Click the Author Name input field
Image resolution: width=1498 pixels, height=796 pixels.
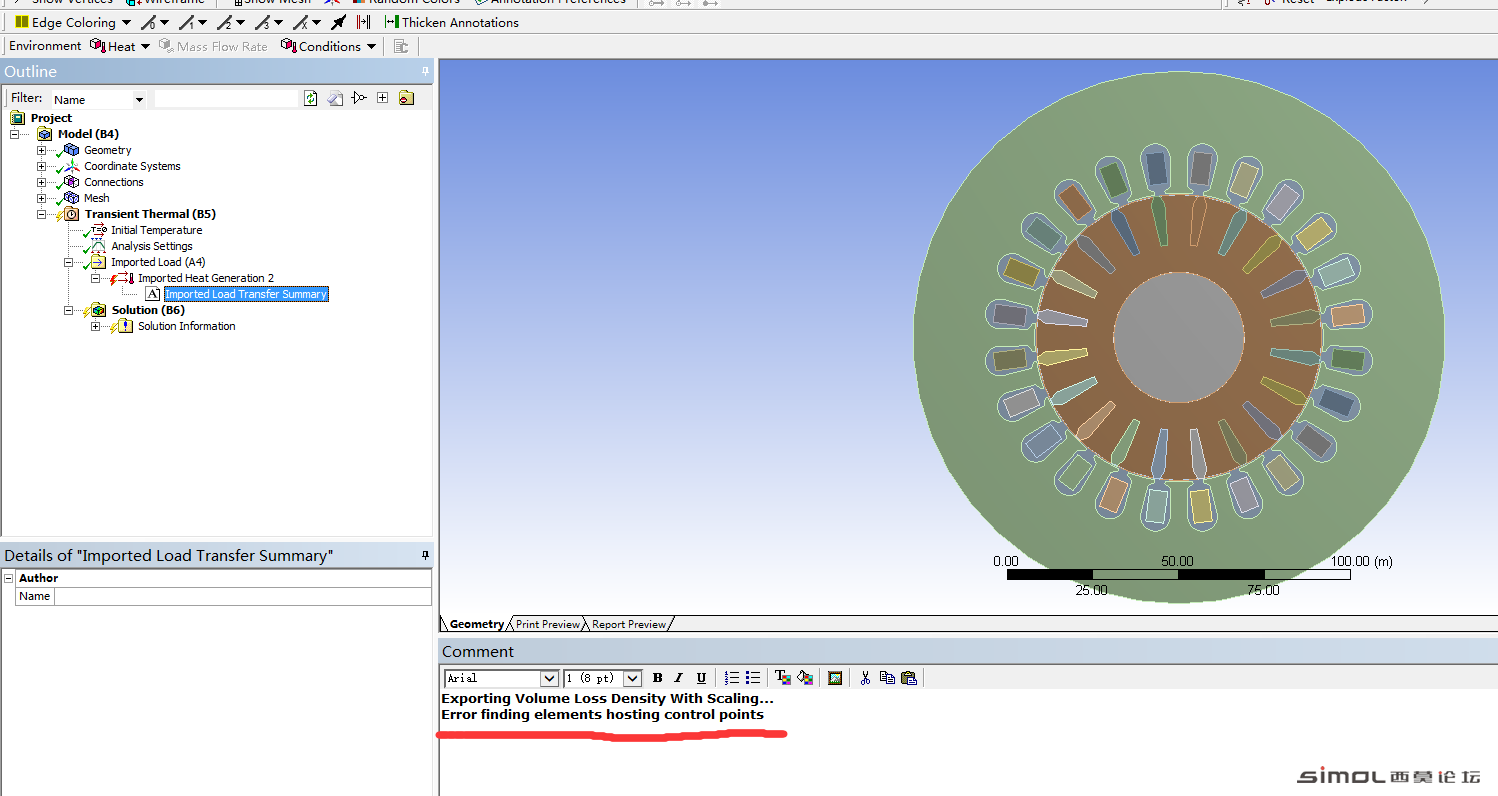[243, 596]
